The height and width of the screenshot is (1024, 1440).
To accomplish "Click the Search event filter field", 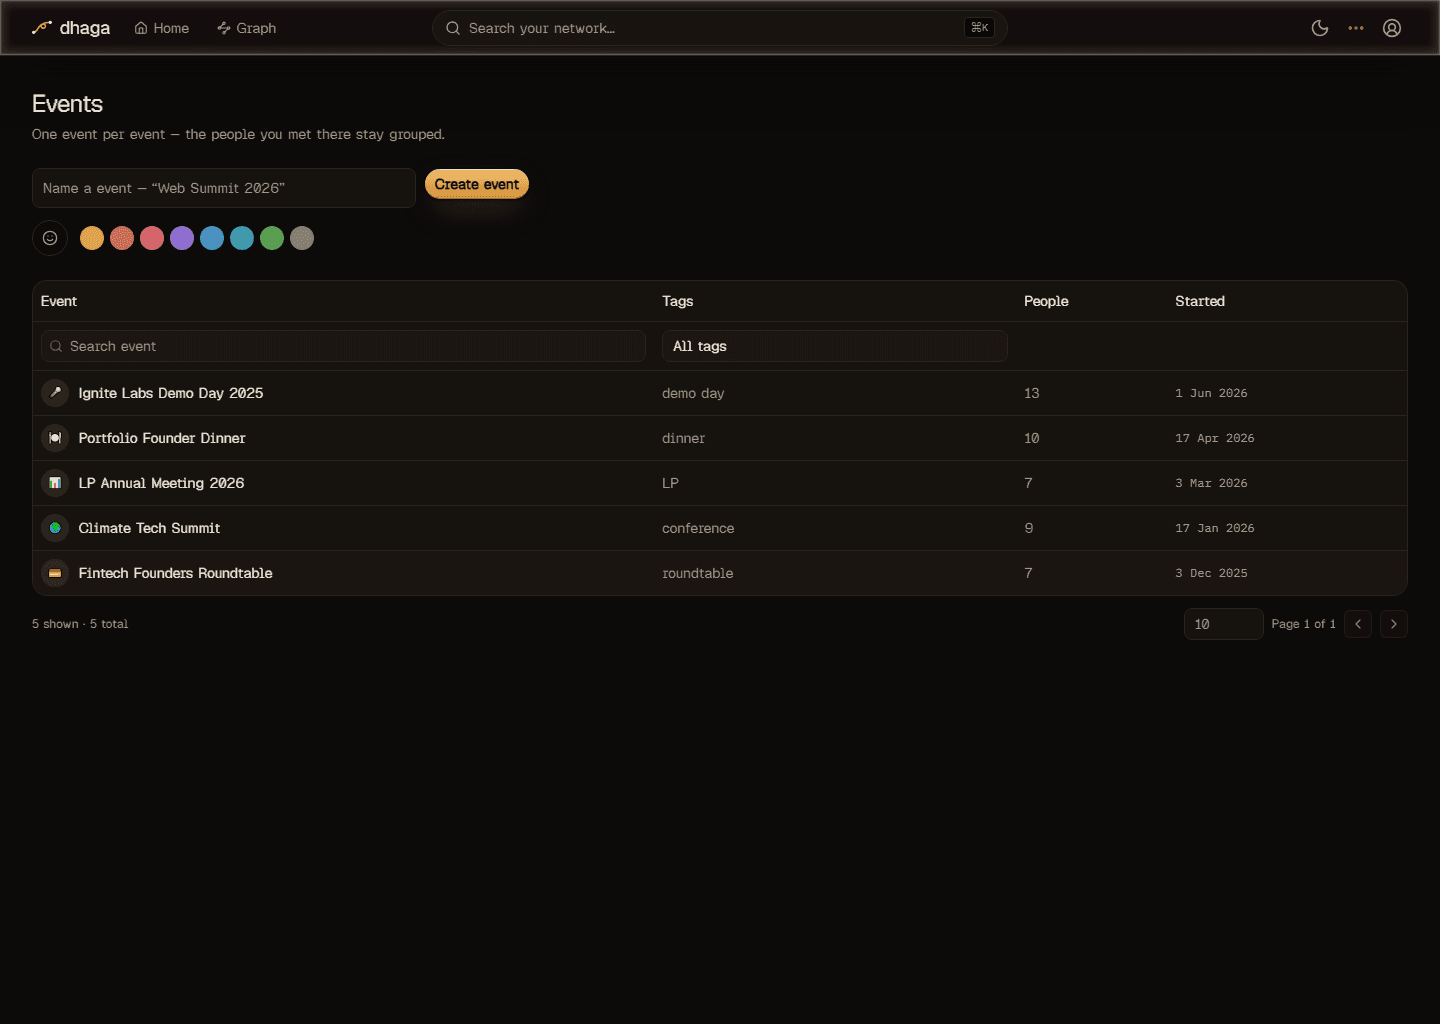I will [343, 346].
